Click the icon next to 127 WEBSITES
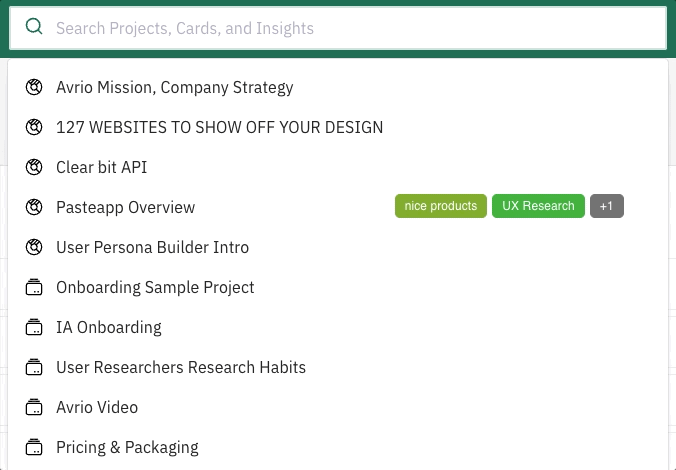This screenshot has width=676, height=470. click(x=34, y=127)
